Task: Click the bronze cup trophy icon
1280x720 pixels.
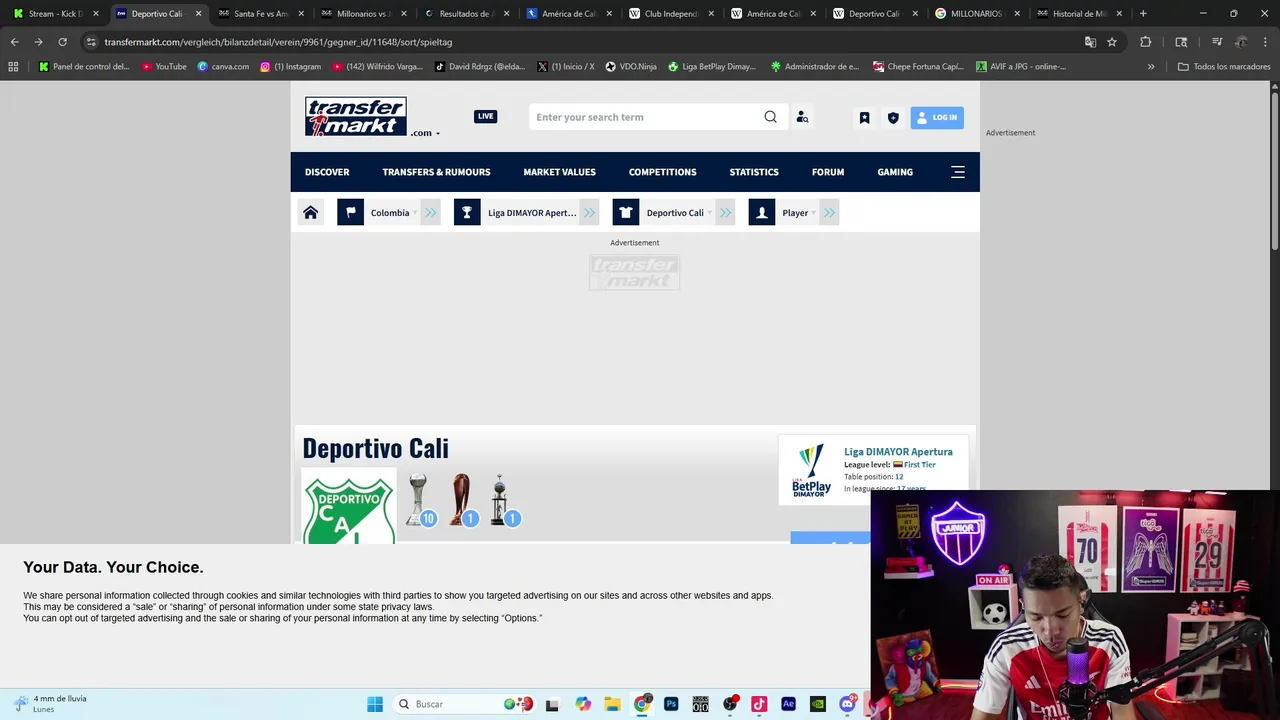Action: (463, 499)
